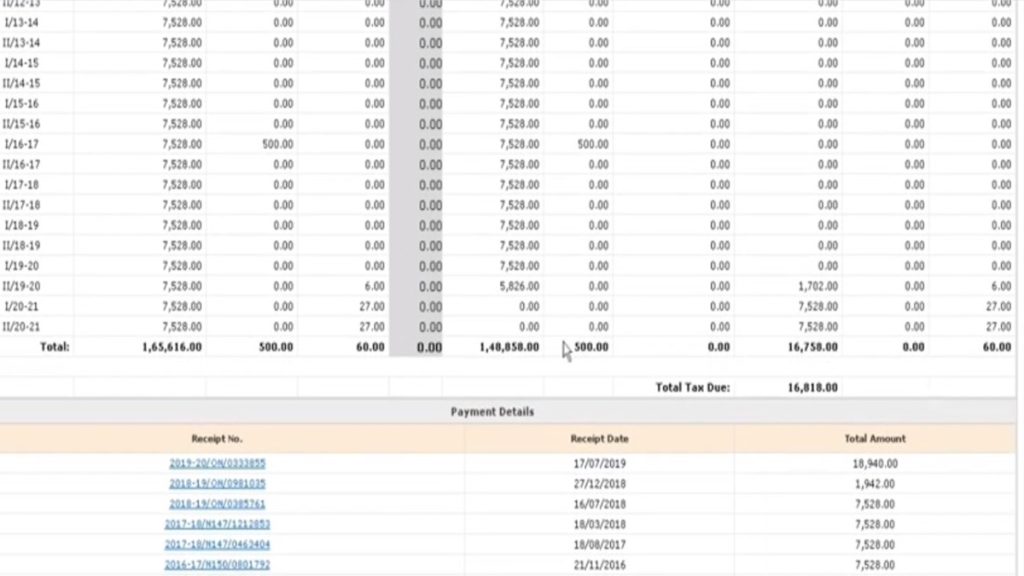Select the Receipt Date column header
The image size is (1024, 576).
(x=600, y=438)
